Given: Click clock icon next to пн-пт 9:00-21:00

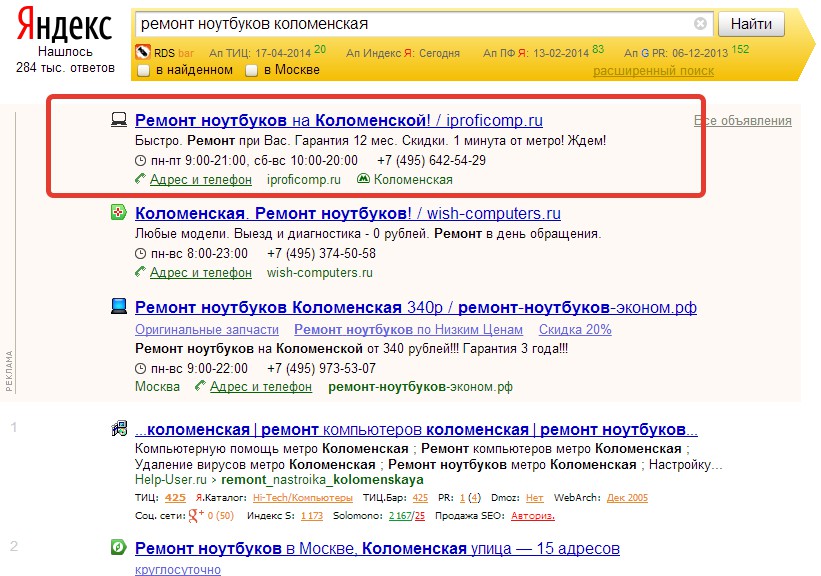Looking at the screenshot, I should pos(140,160).
